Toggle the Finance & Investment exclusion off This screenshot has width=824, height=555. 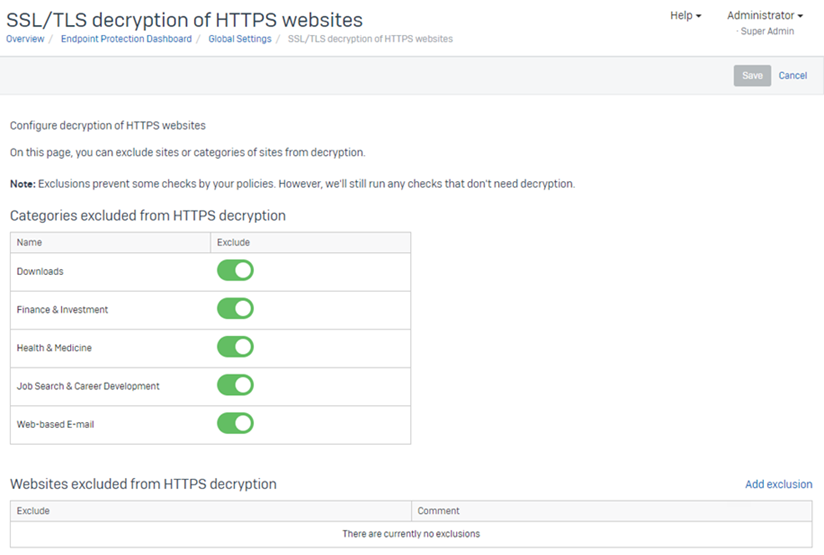(x=235, y=309)
